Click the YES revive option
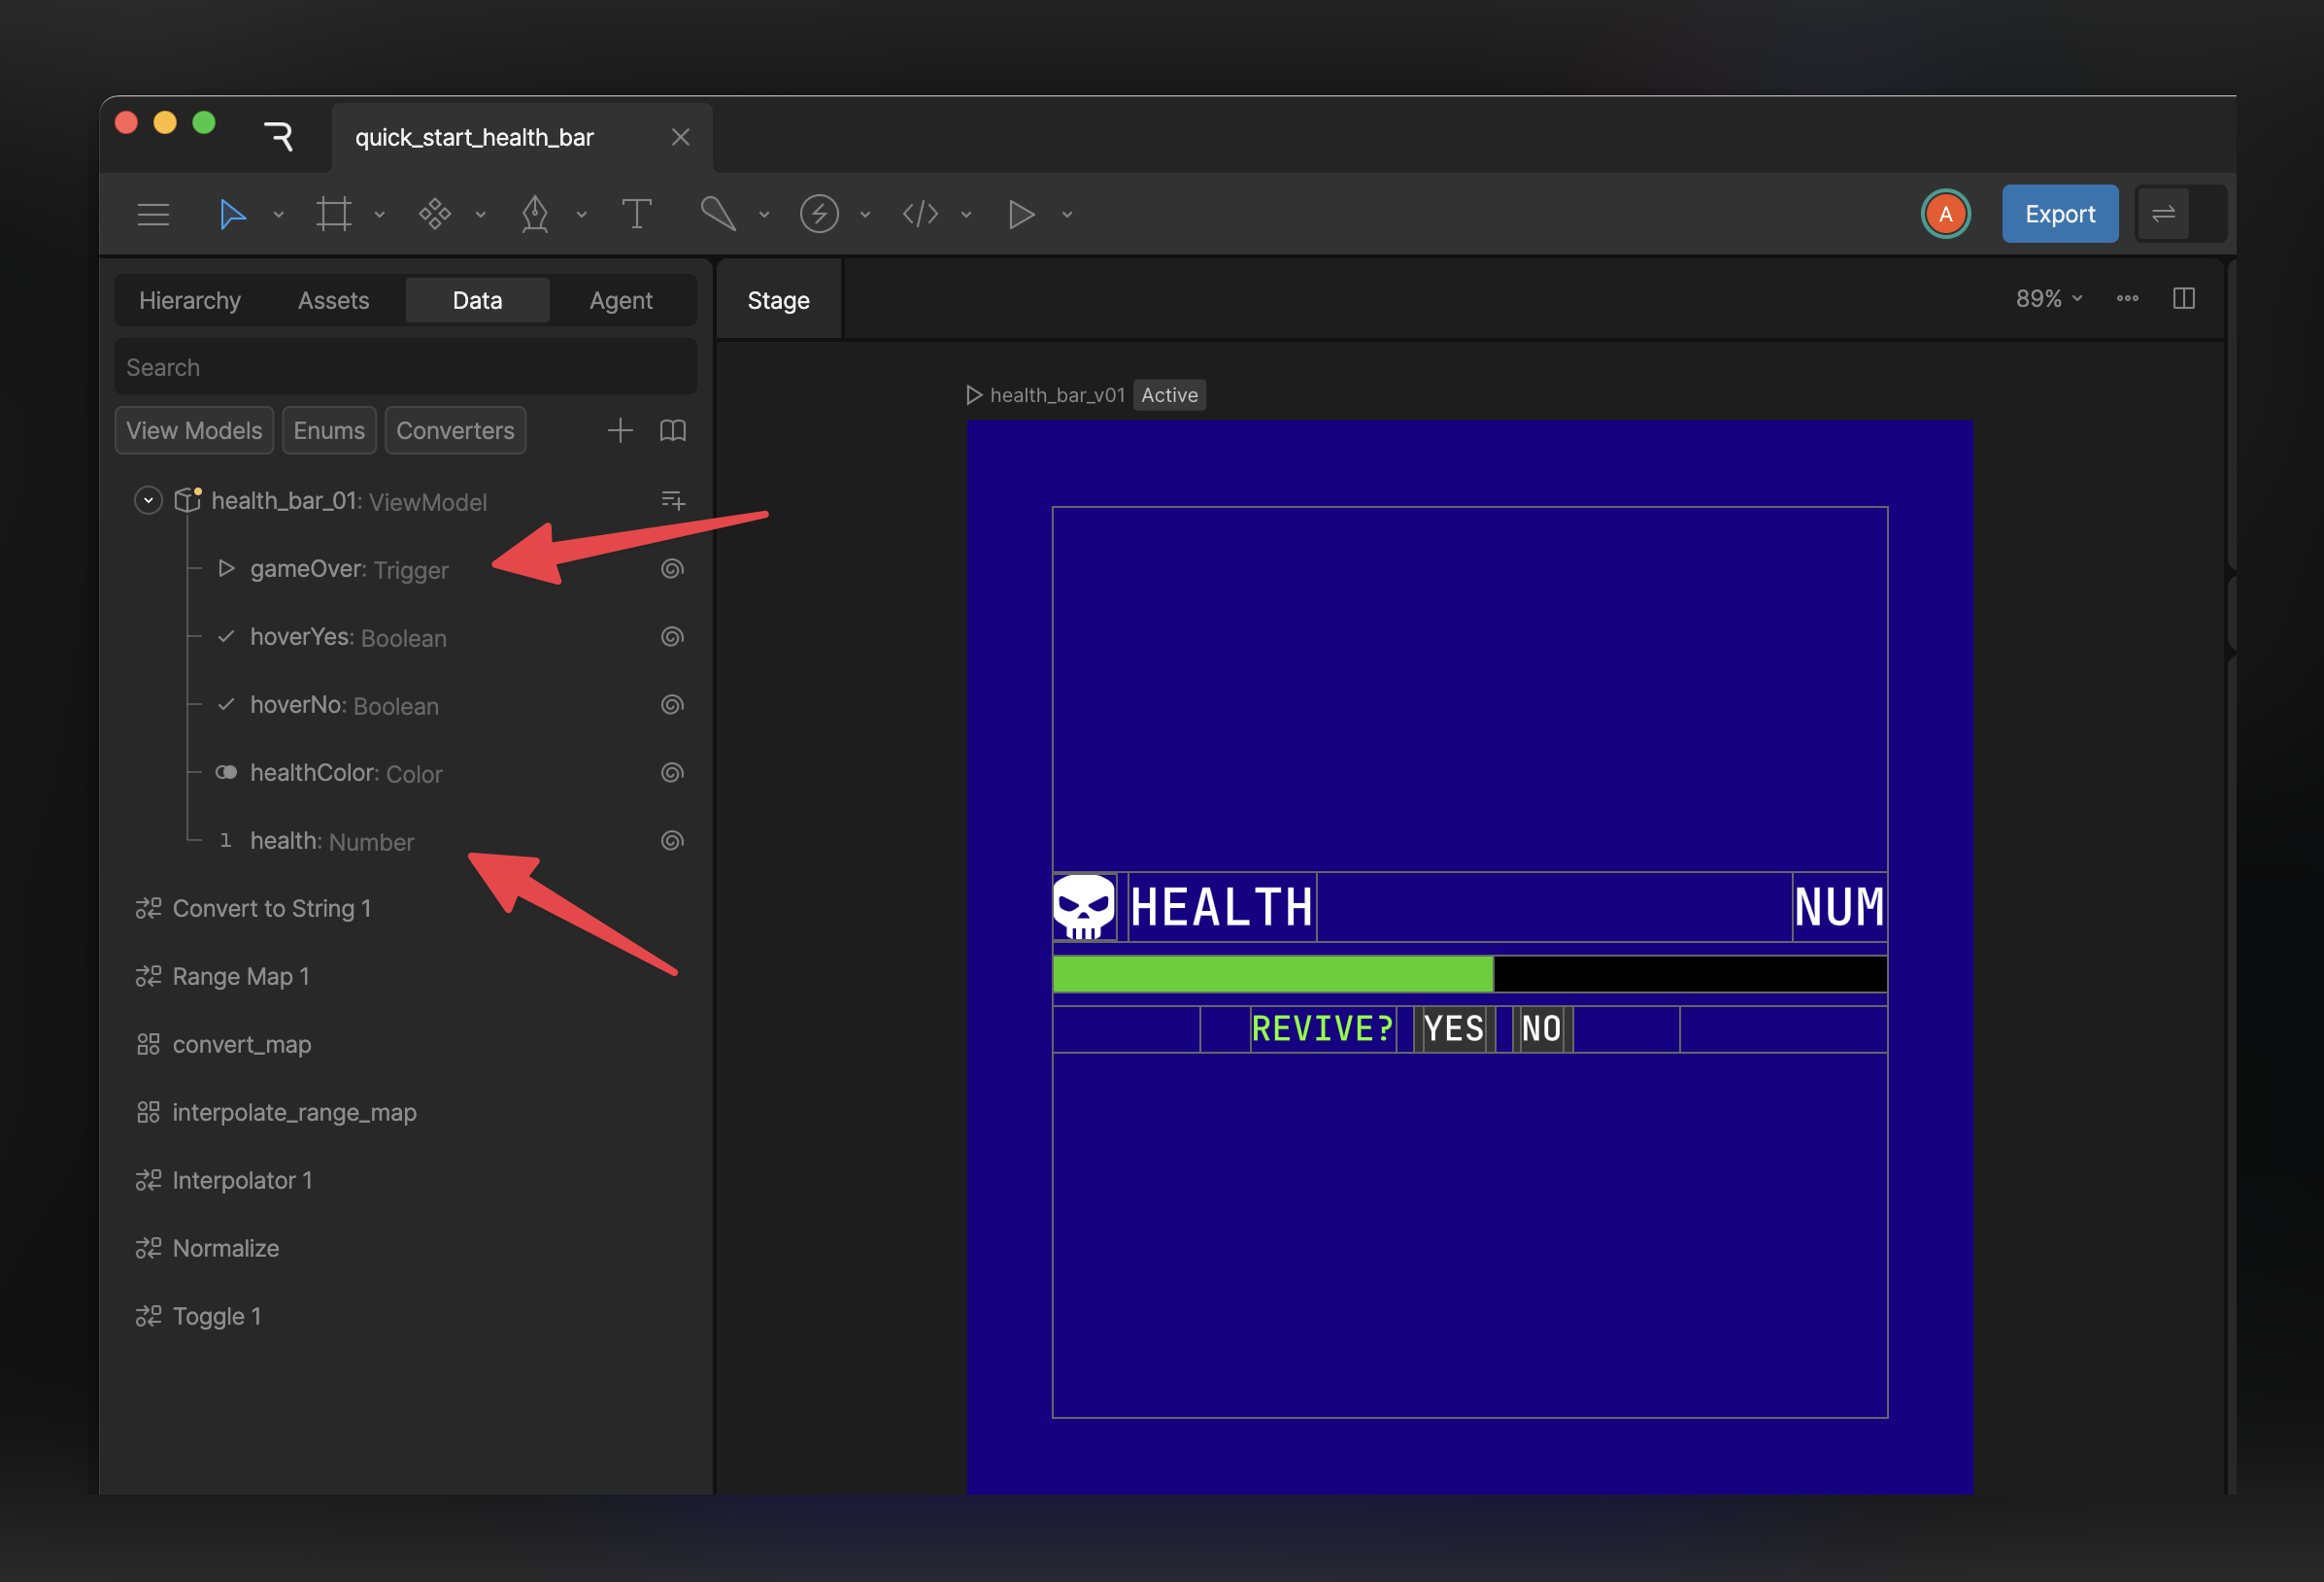The width and height of the screenshot is (2324, 1582). 1453,1028
